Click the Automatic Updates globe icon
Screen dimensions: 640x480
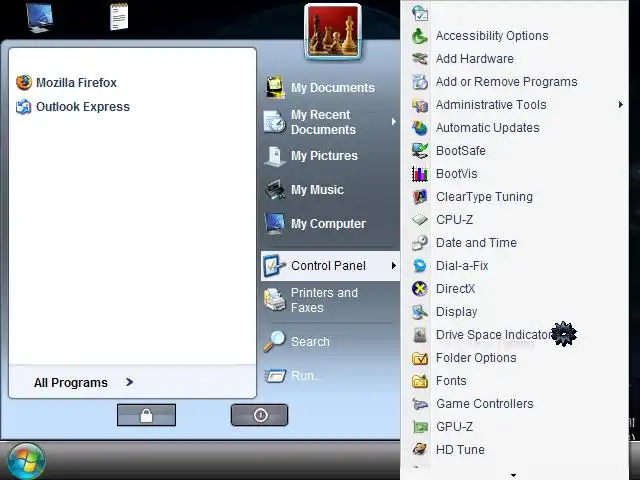pos(420,128)
